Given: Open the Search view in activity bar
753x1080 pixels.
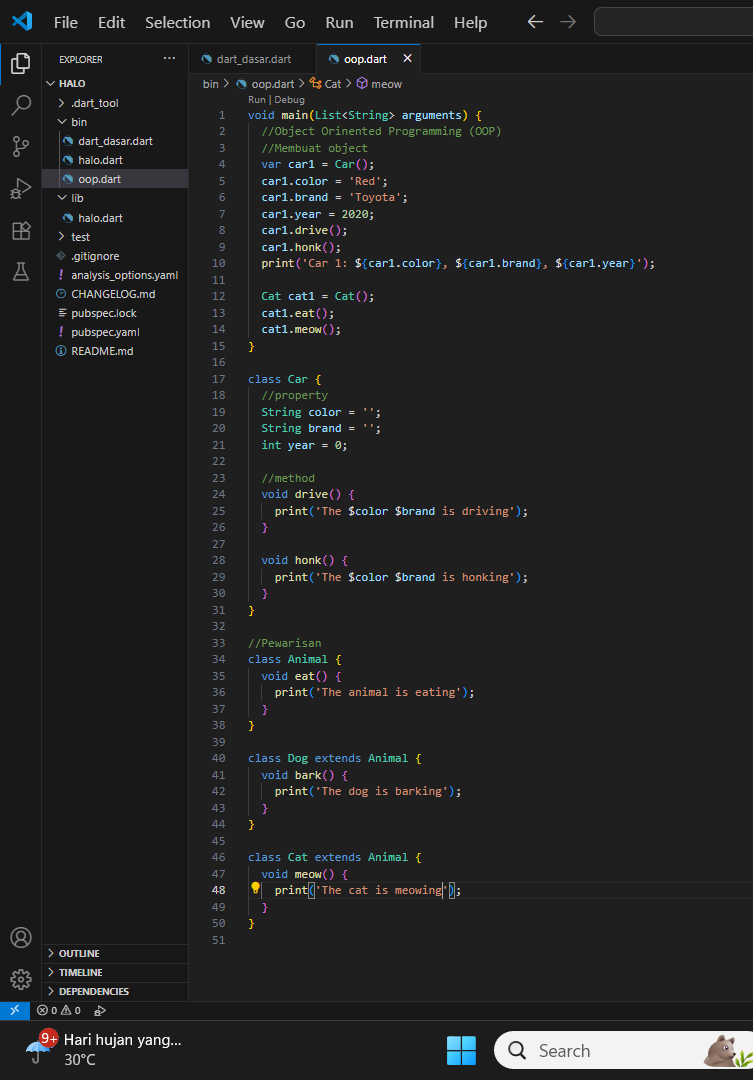Looking at the screenshot, I should pos(21,106).
